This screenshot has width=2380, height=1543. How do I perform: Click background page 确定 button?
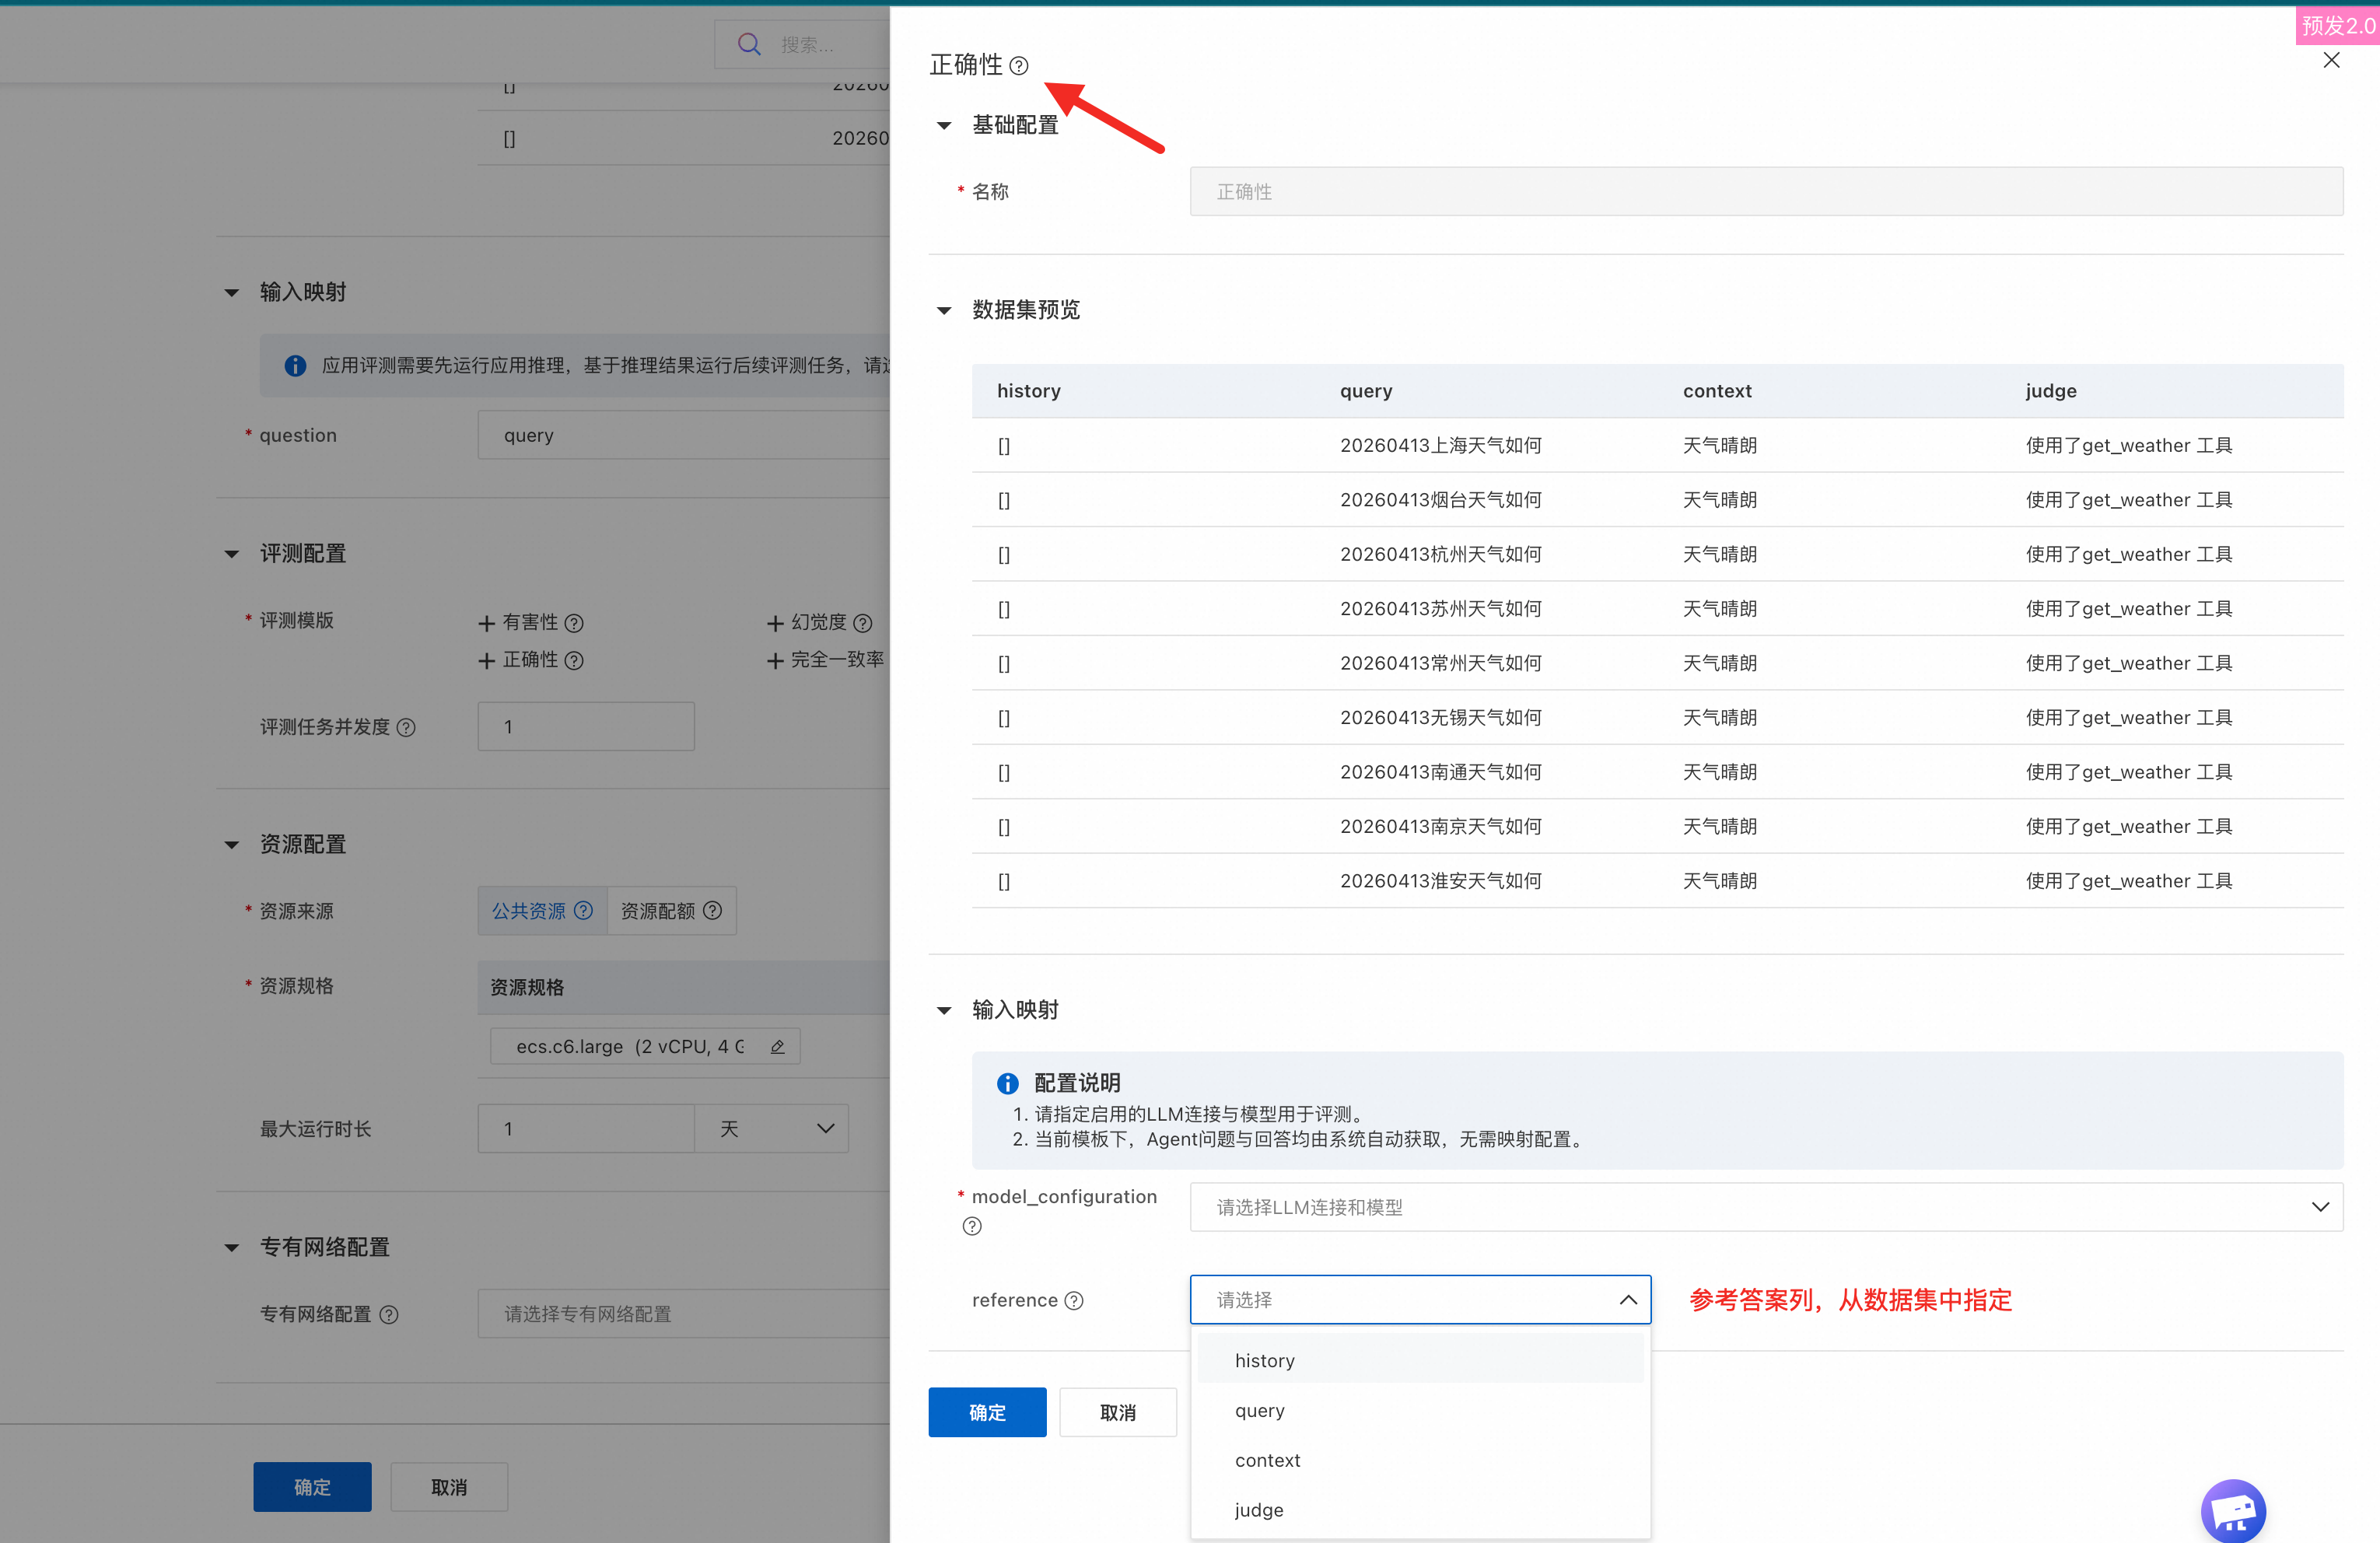tap(312, 1487)
